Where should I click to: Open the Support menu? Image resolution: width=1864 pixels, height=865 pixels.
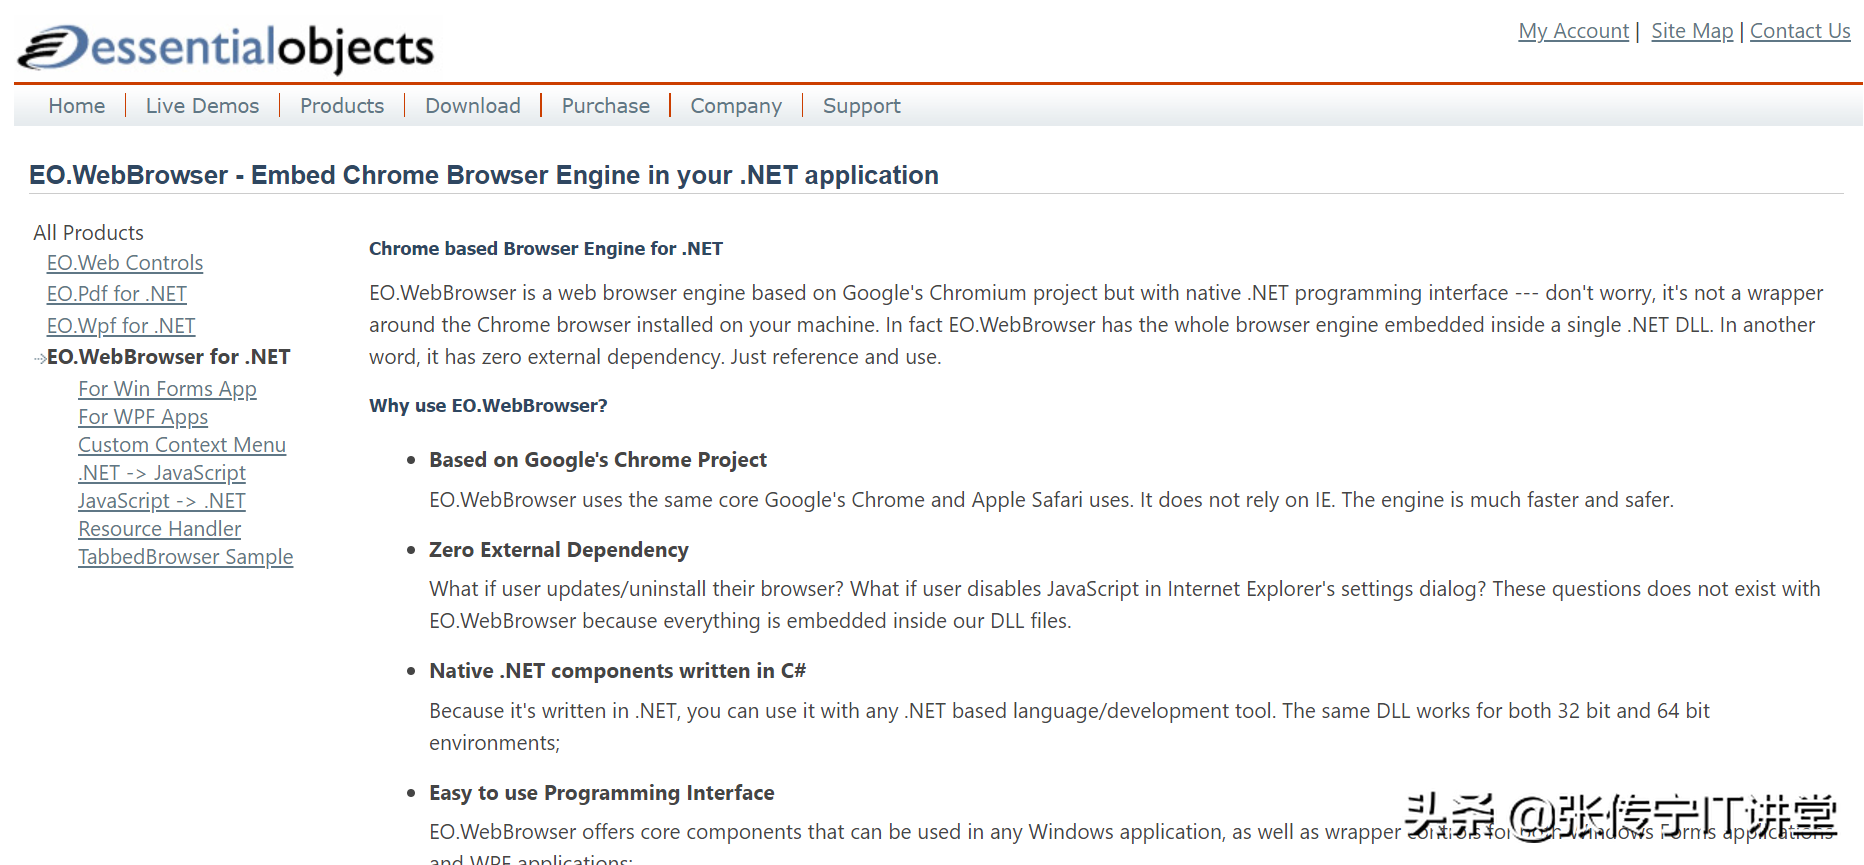tap(861, 106)
